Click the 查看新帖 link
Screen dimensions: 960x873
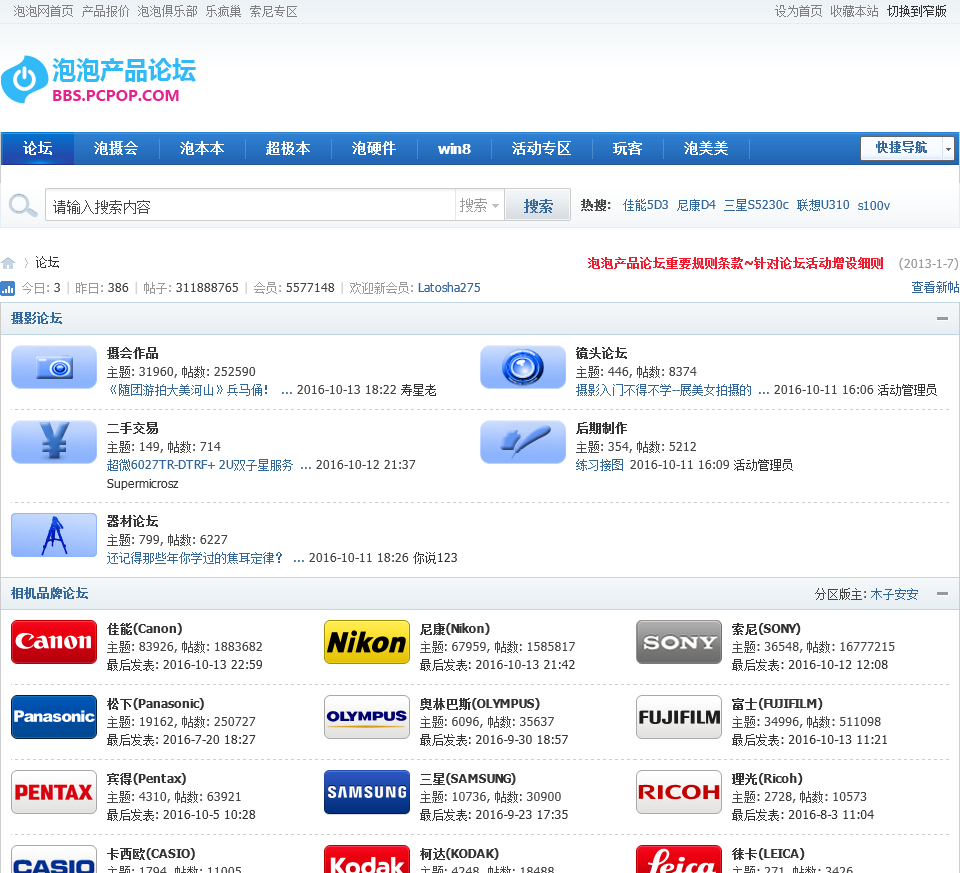(x=935, y=287)
